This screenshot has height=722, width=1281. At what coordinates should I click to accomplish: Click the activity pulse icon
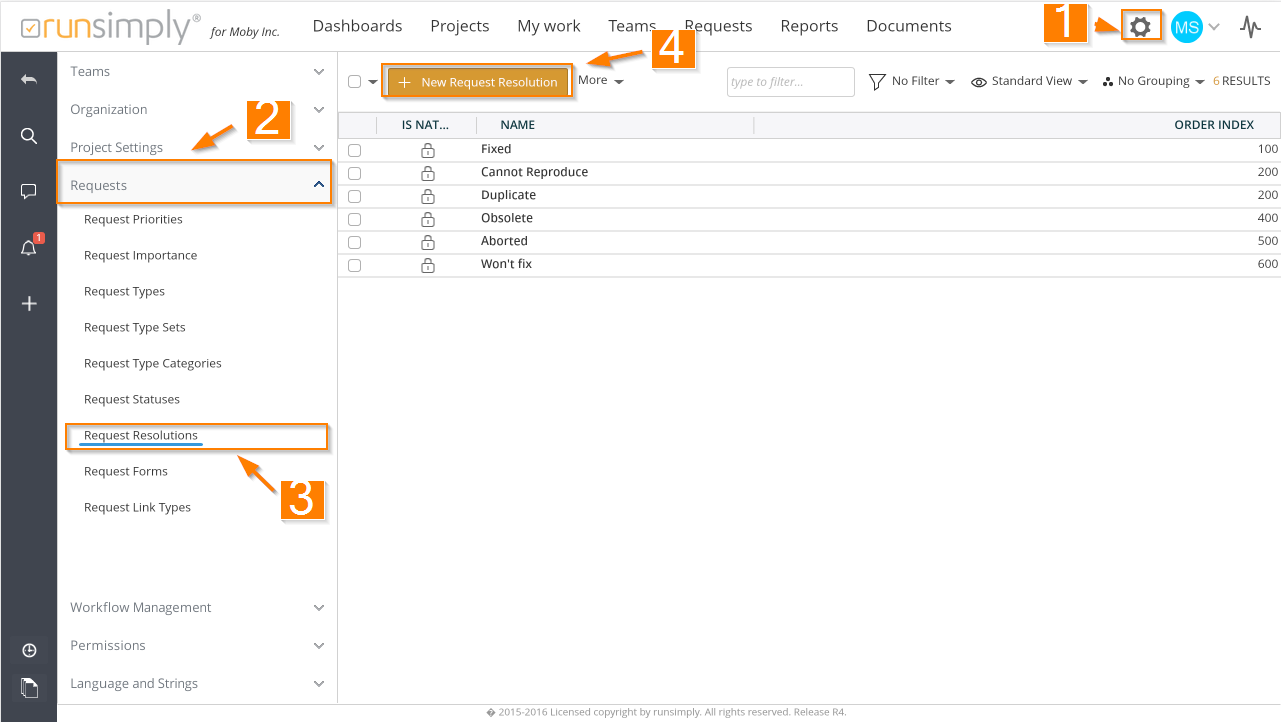click(1250, 27)
